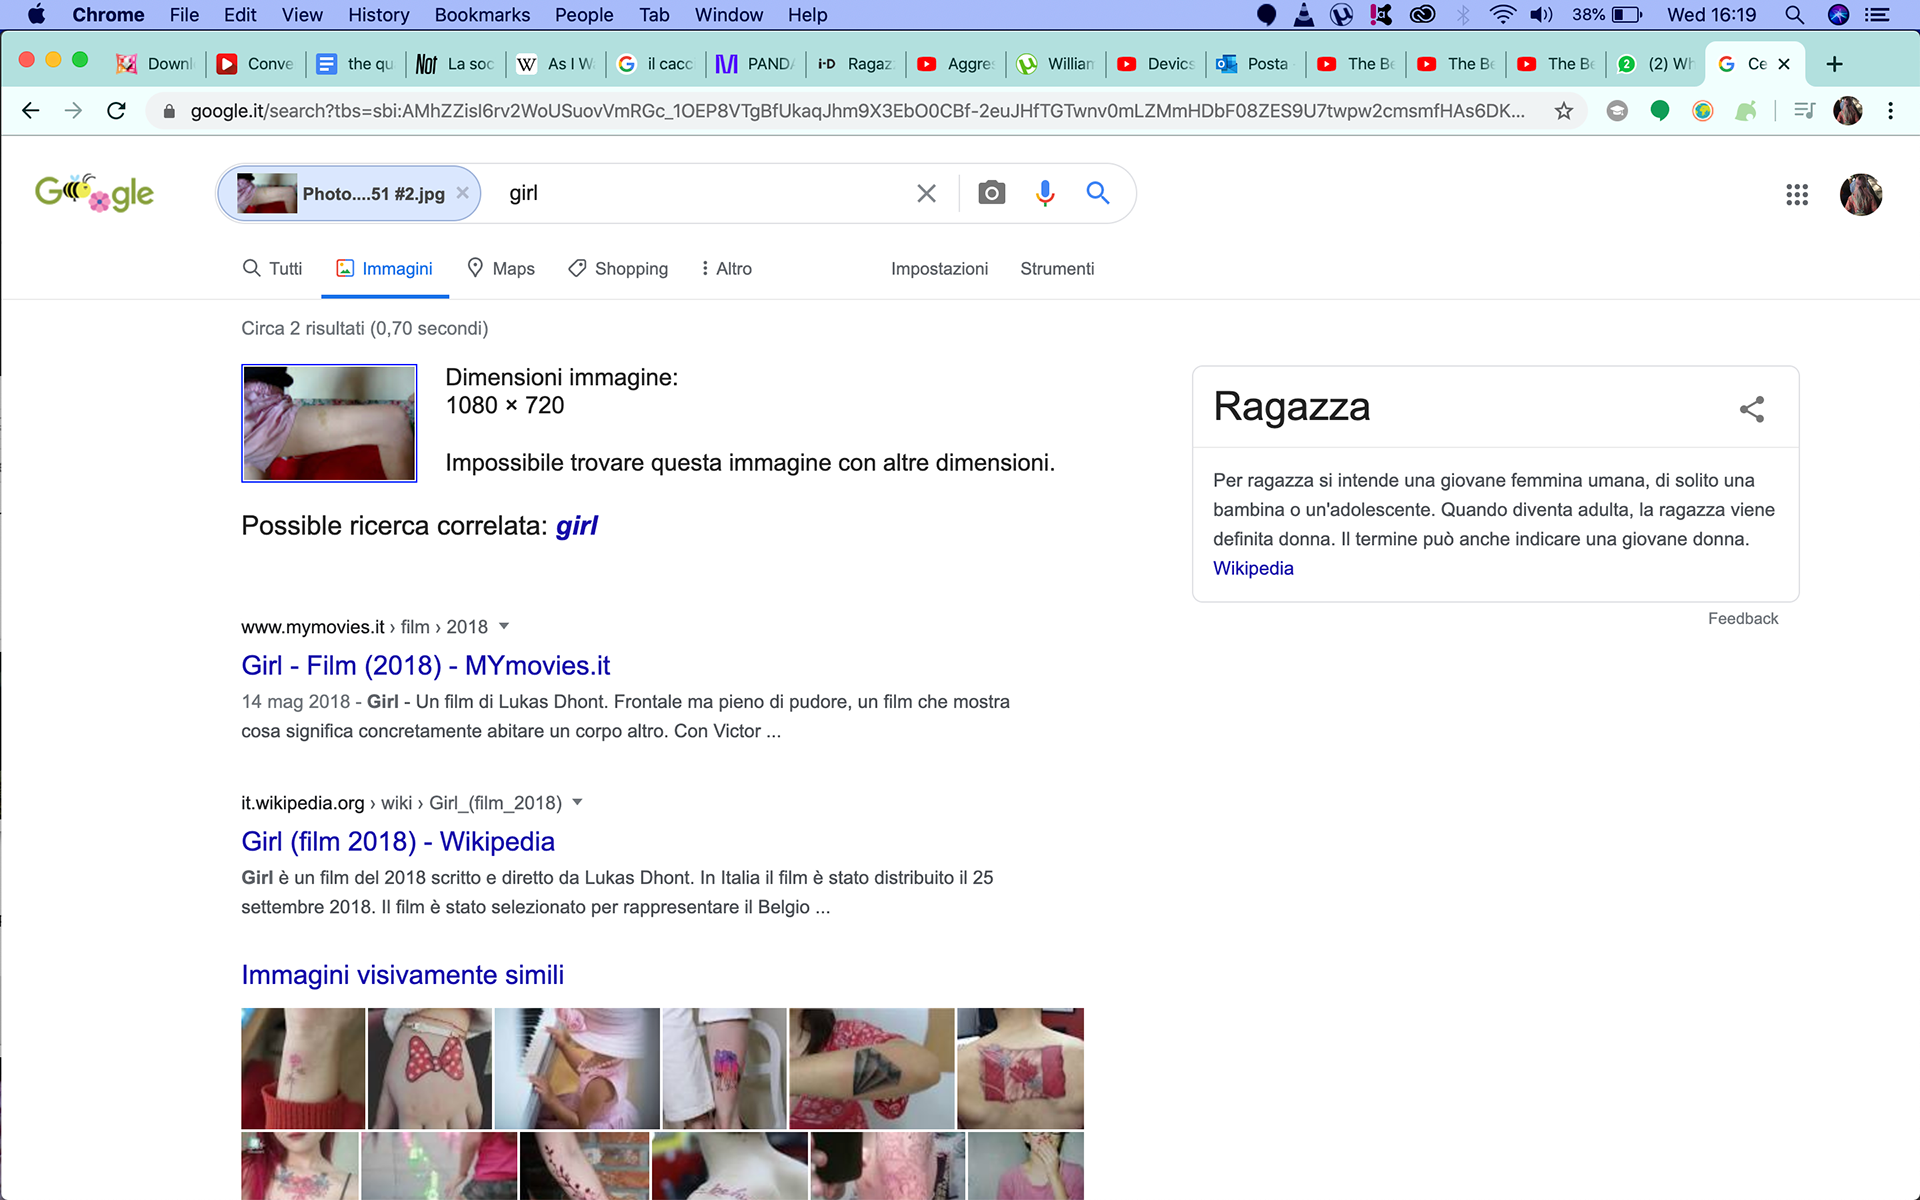Click the site lock icon in address bar
The width and height of the screenshot is (1920, 1200).
point(169,111)
